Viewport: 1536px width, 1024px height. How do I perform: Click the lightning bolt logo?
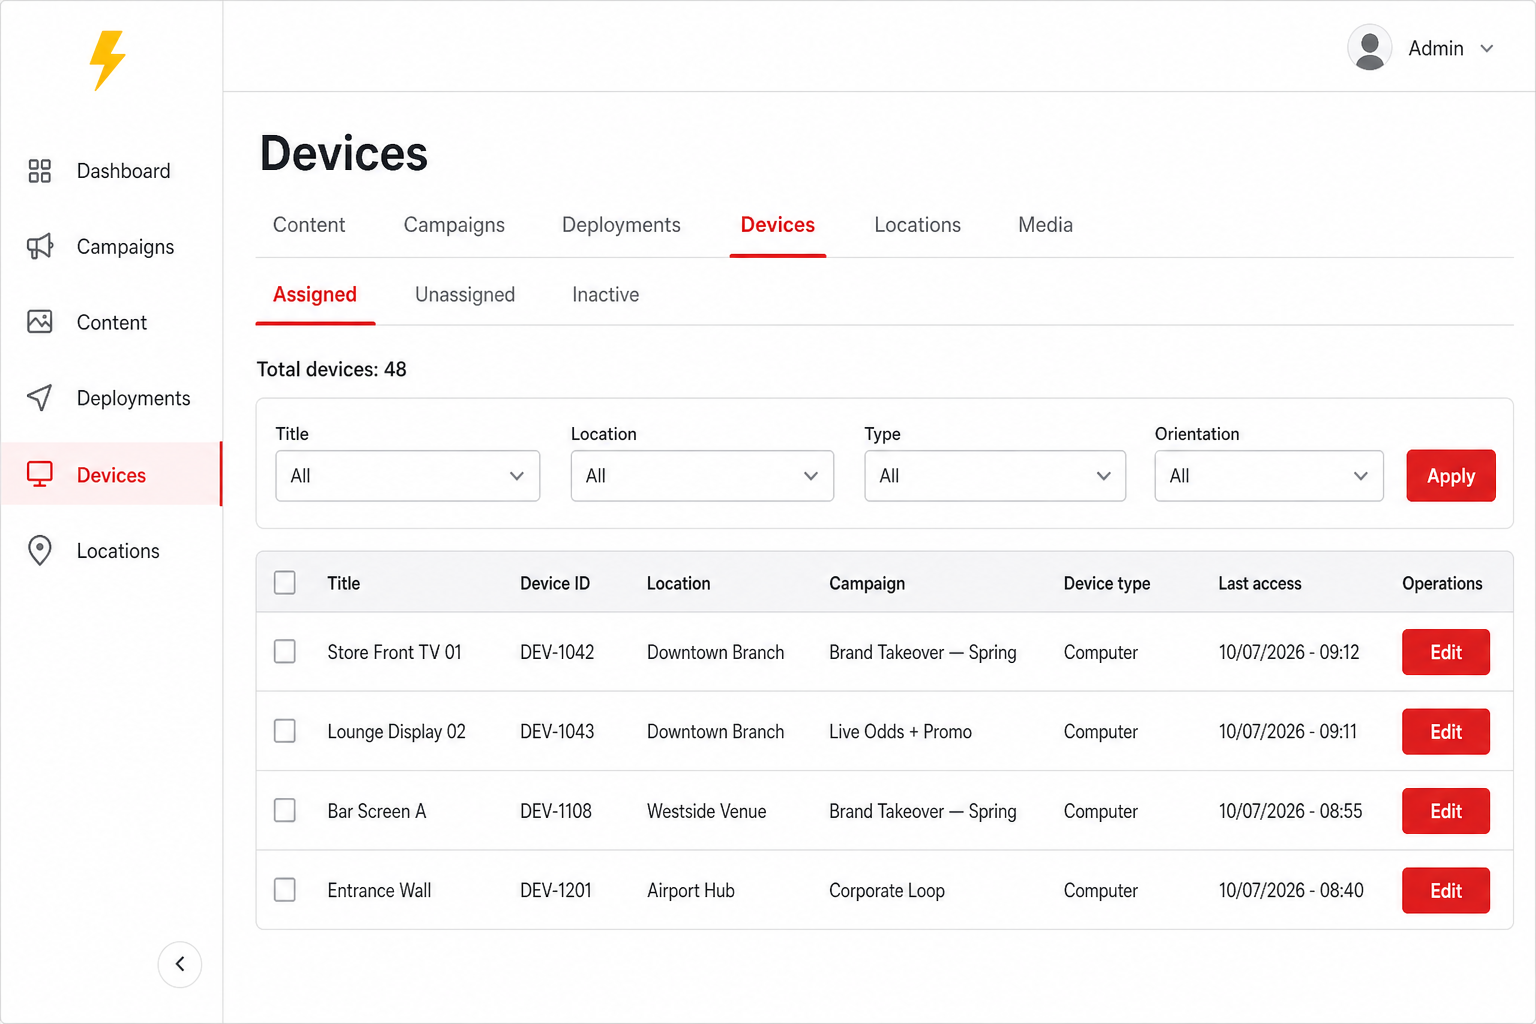[107, 60]
